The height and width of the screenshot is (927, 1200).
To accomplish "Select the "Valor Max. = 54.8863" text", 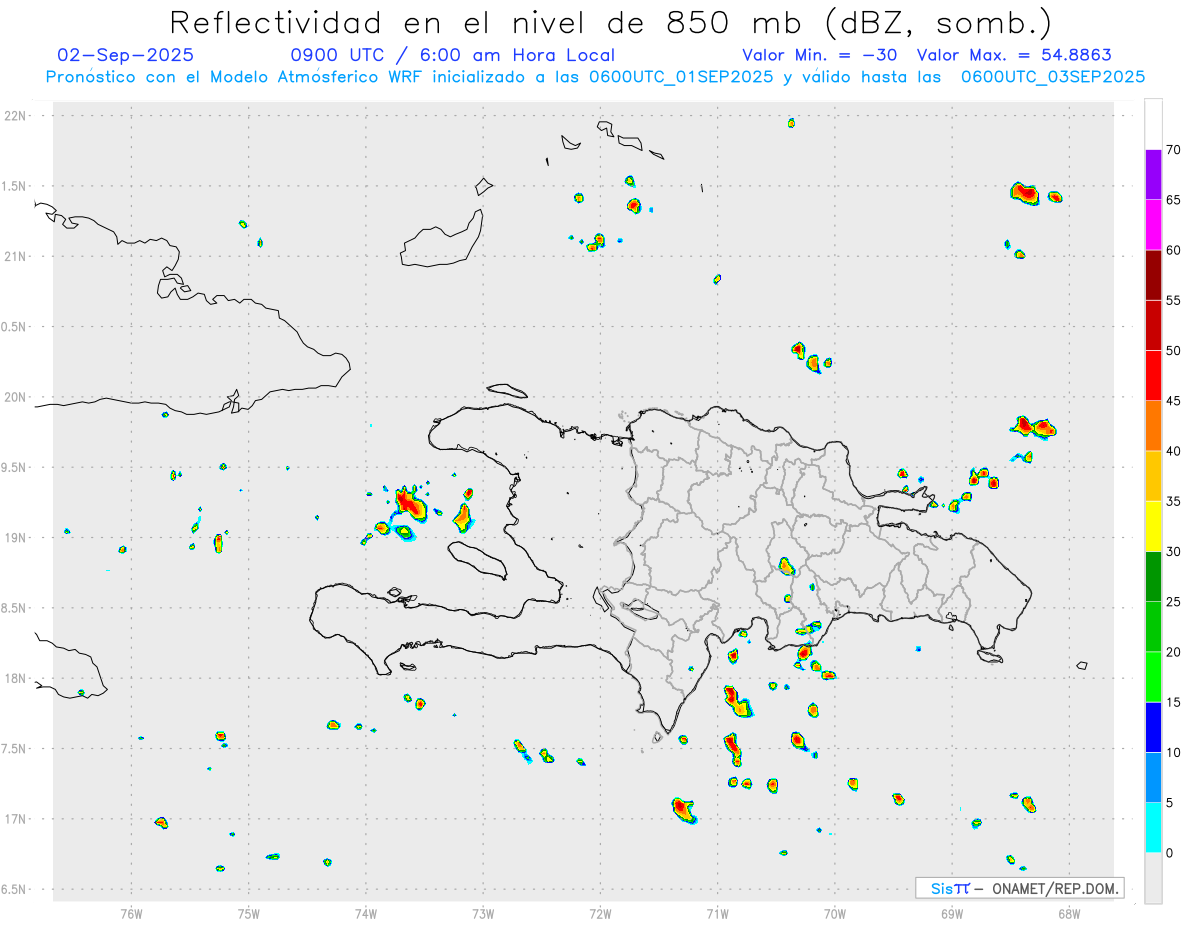I will pyautogui.click(x=1014, y=55).
